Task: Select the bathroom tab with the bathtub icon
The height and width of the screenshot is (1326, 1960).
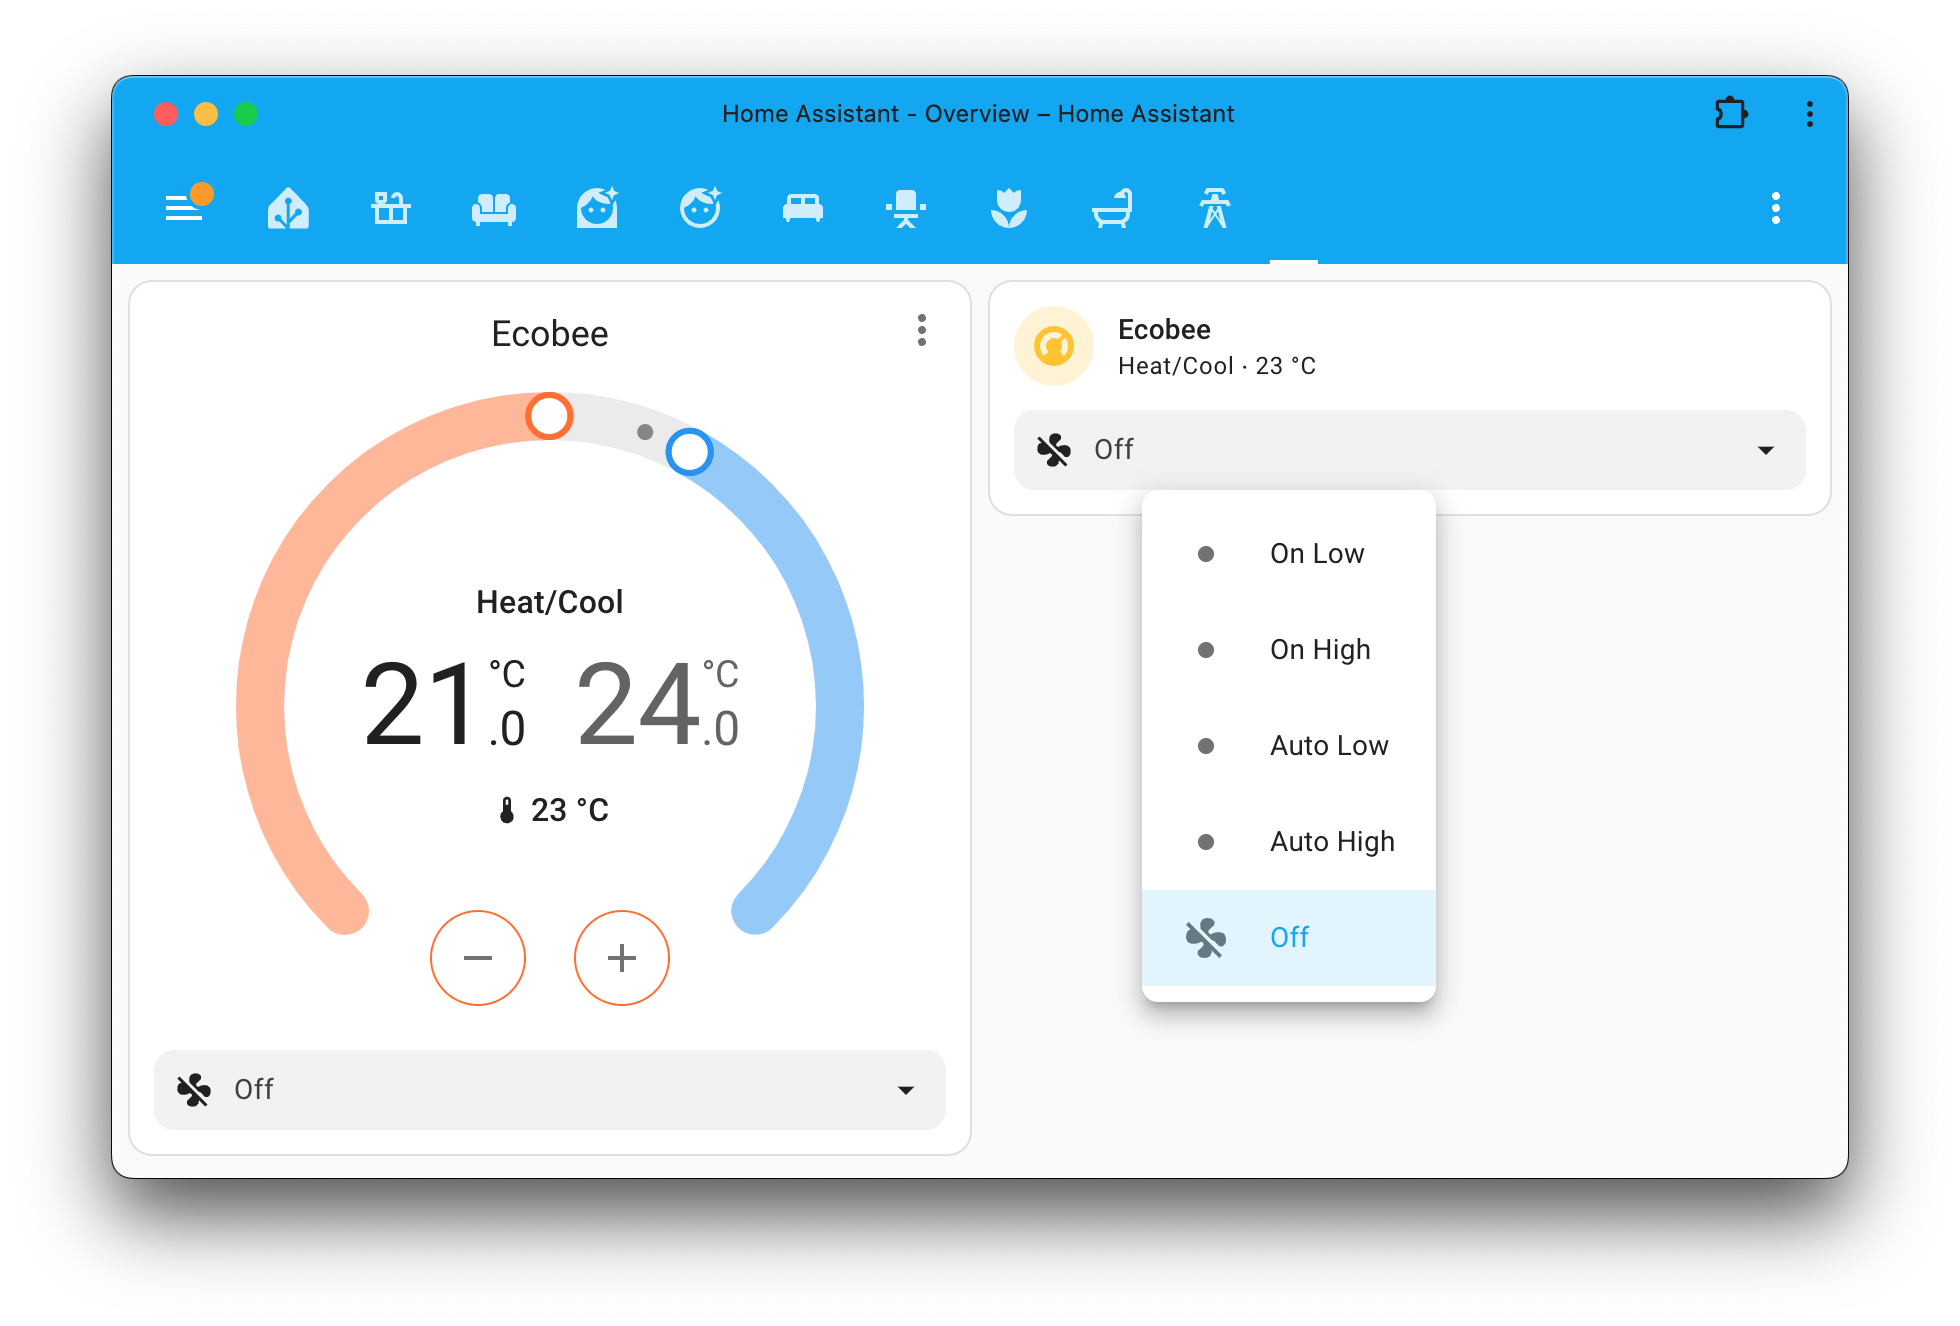Action: (1113, 209)
